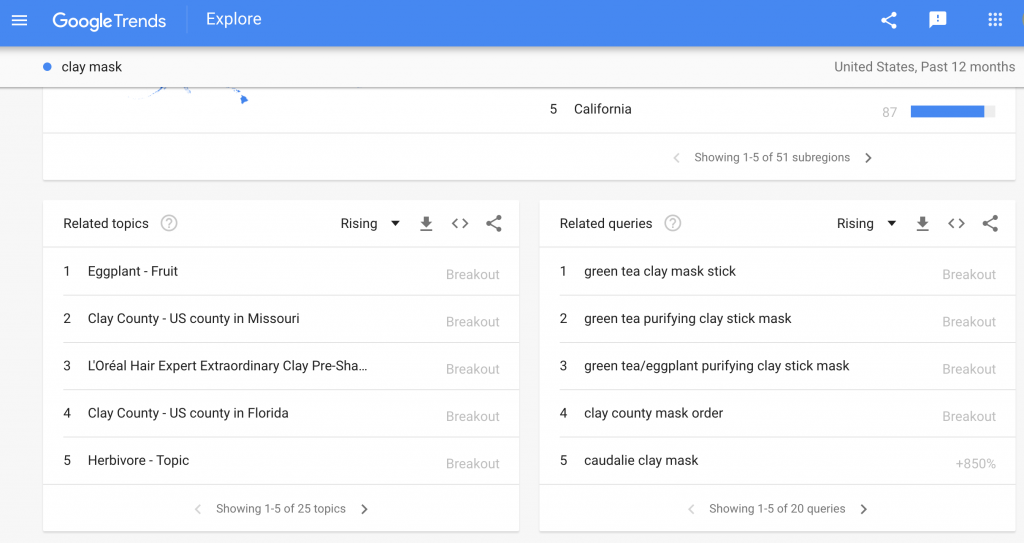The width and height of the screenshot is (1024, 543).
Task: Open help for Related topics
Action: 169,223
